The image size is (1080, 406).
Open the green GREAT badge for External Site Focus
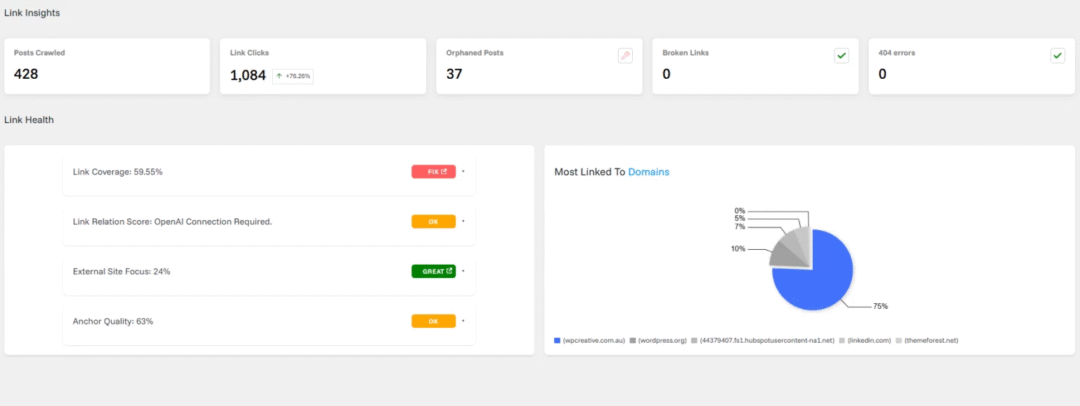(433, 271)
